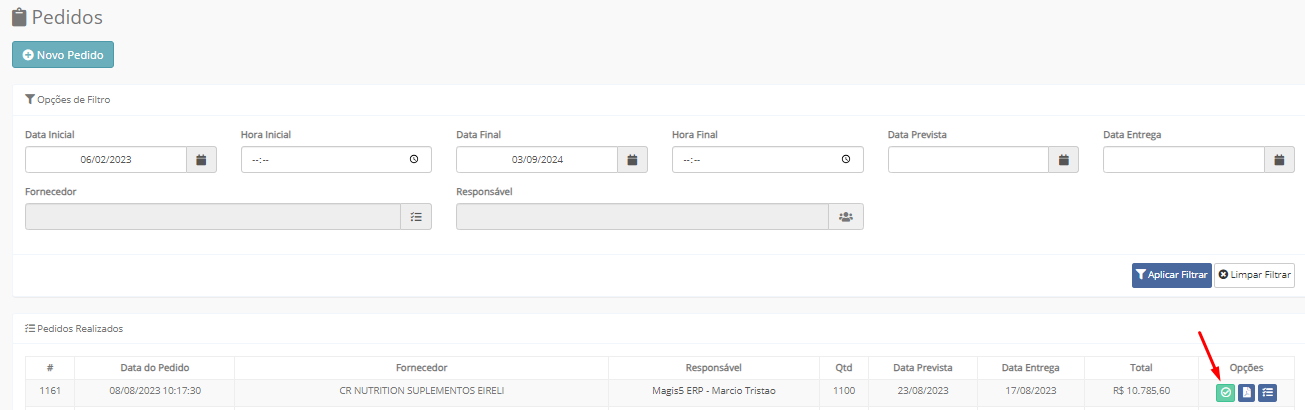1305x410 pixels.
Task: Open calendar picker for Data Final
Action: tap(632, 160)
